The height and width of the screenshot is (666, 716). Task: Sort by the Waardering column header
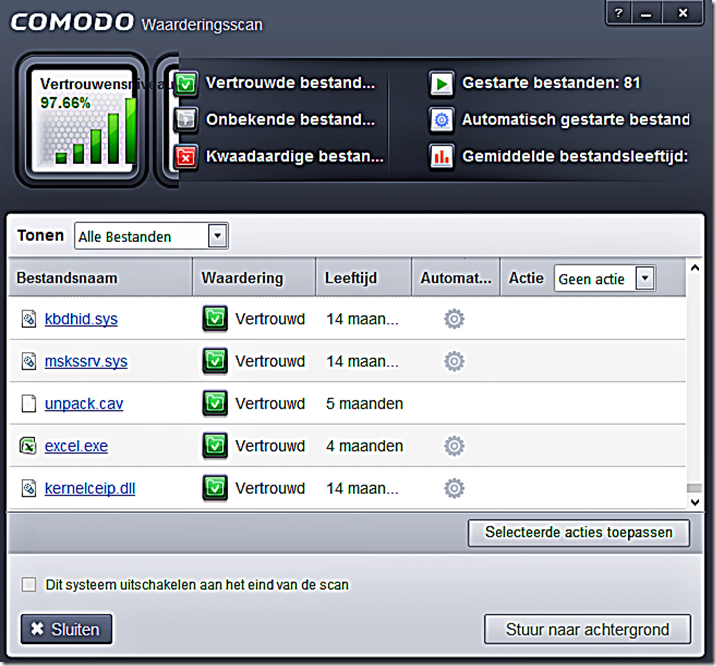(254, 278)
